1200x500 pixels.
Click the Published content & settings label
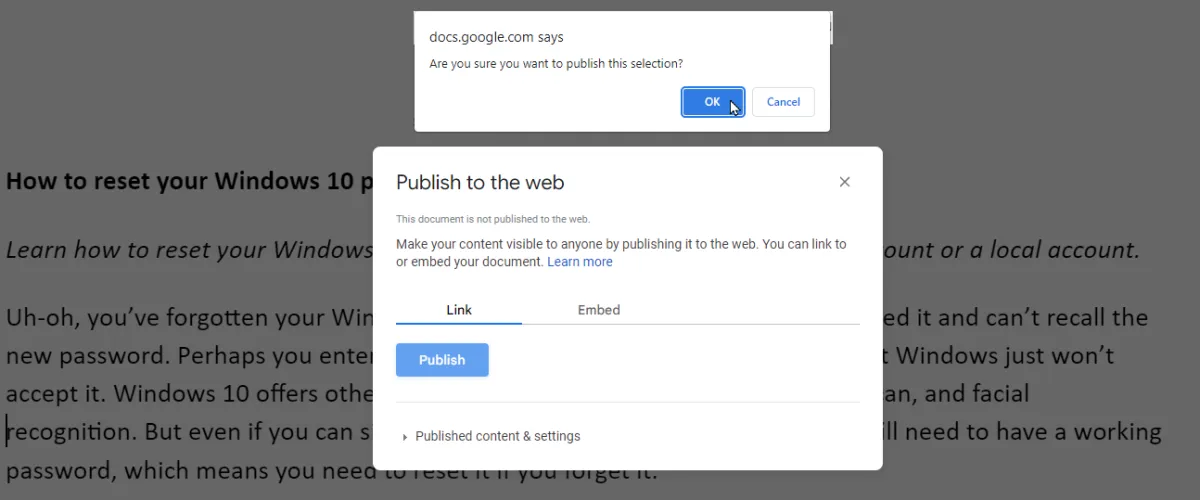pos(497,436)
